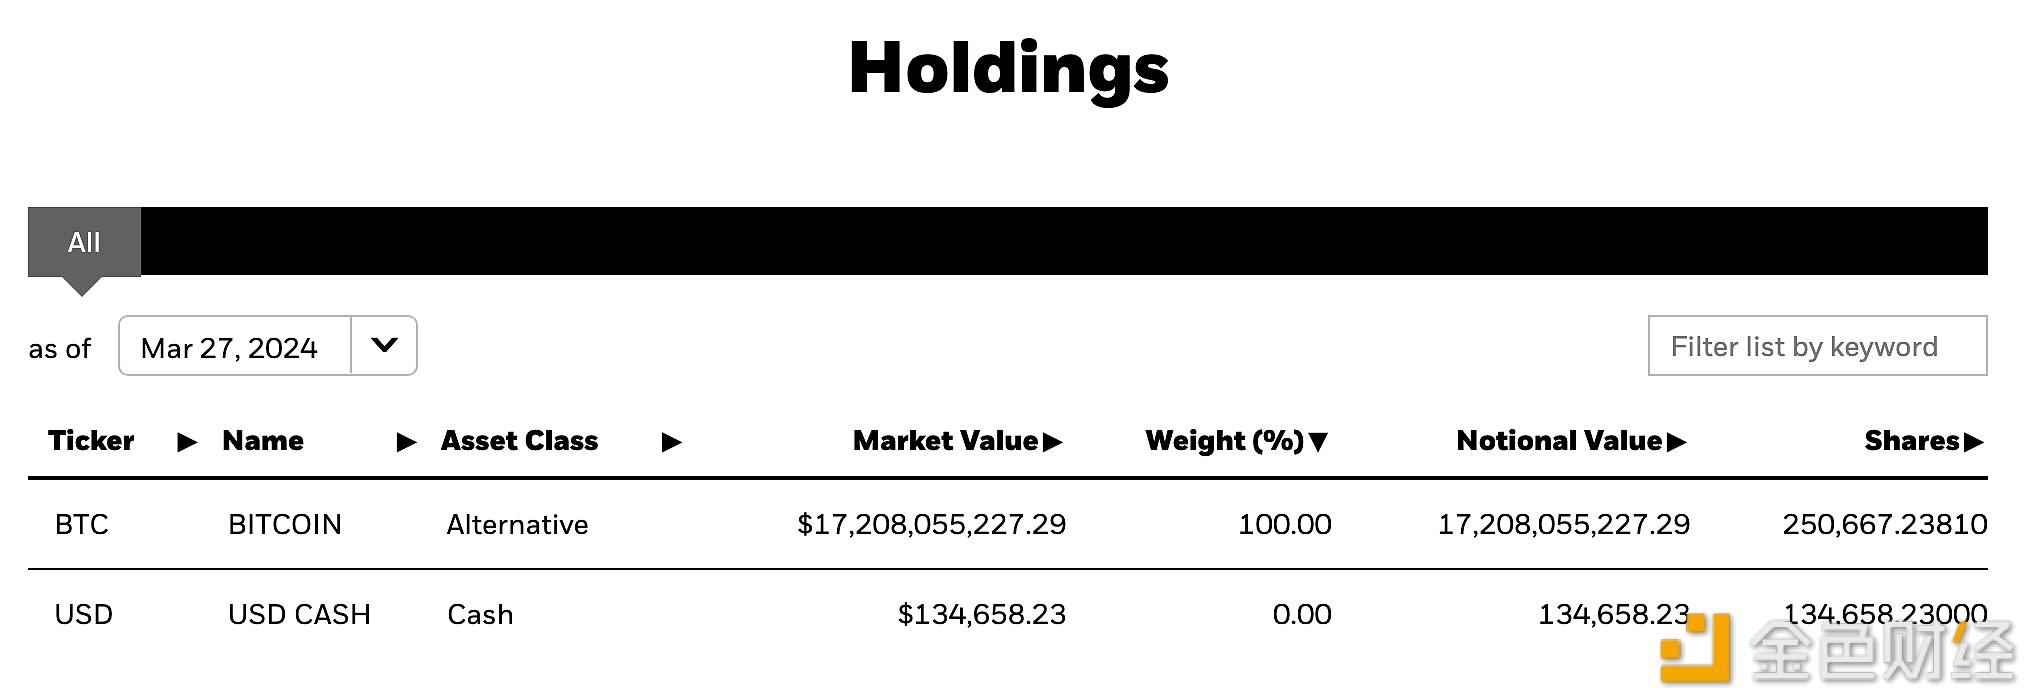Select the All holdings tab

84,242
